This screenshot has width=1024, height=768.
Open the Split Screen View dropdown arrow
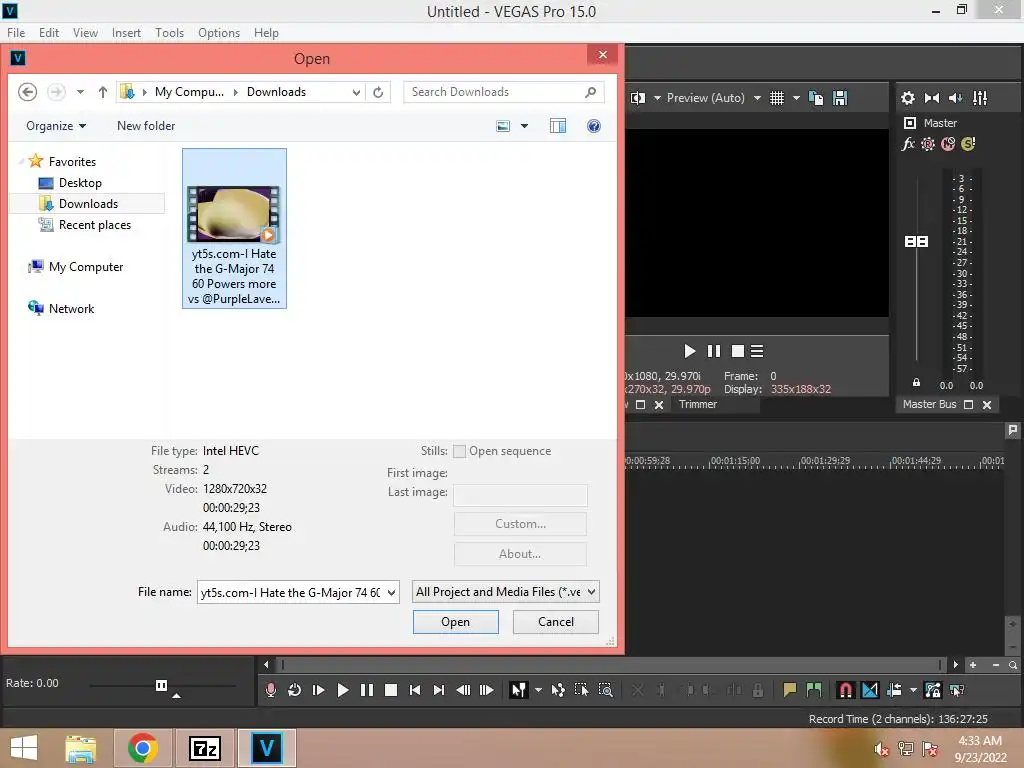(657, 98)
